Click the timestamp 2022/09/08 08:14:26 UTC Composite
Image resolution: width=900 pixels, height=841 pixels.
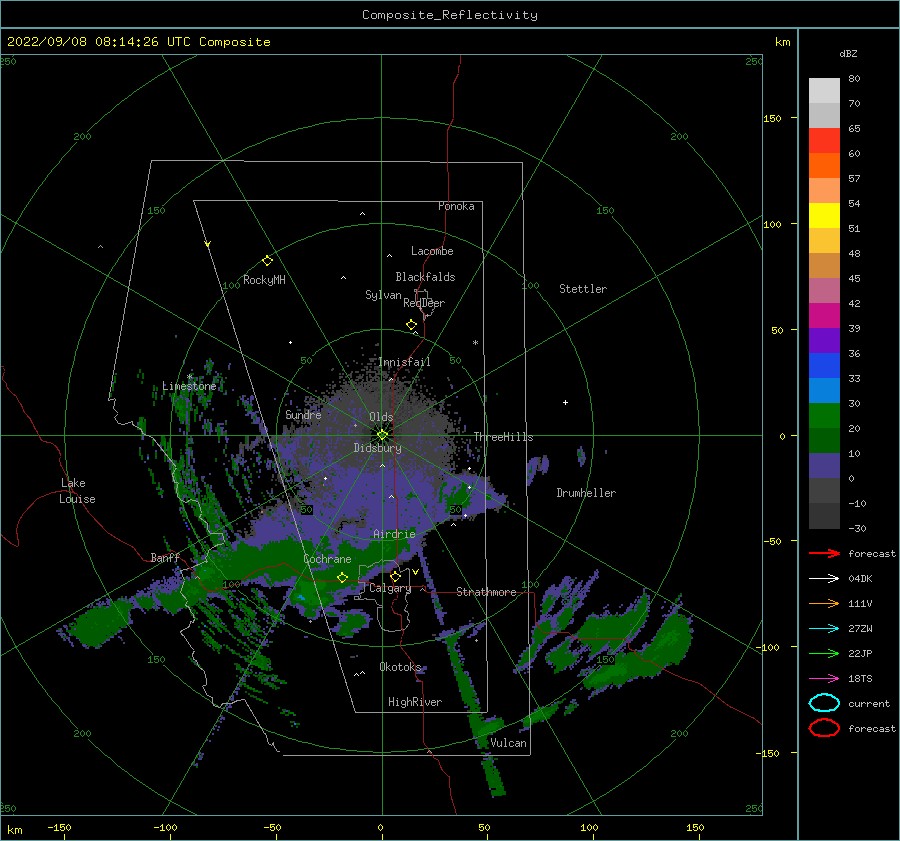(138, 42)
